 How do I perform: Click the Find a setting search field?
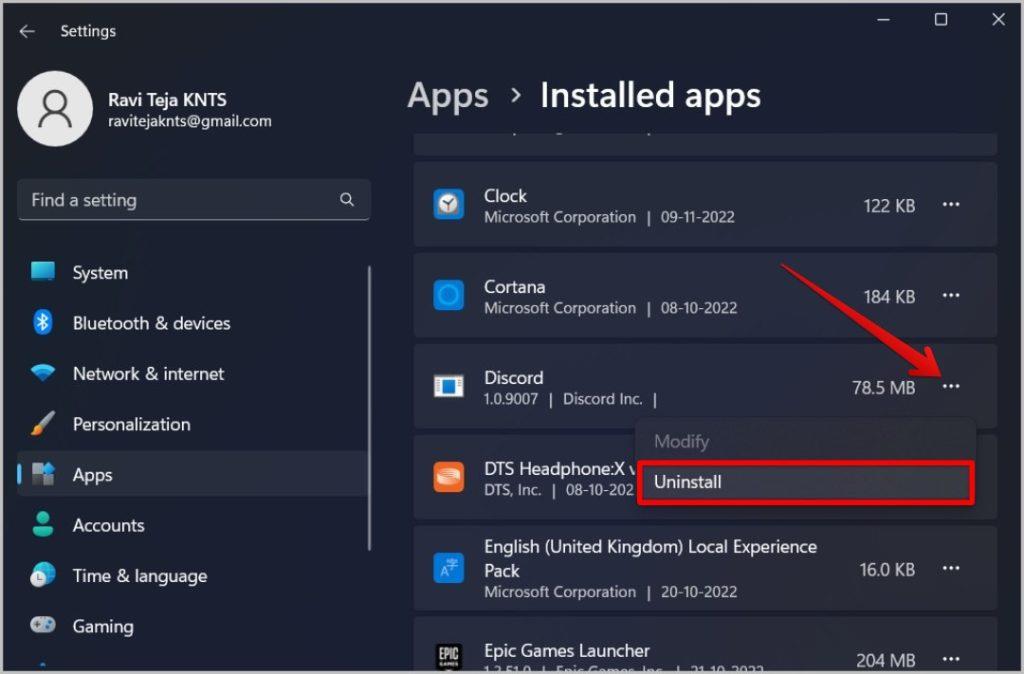[194, 199]
